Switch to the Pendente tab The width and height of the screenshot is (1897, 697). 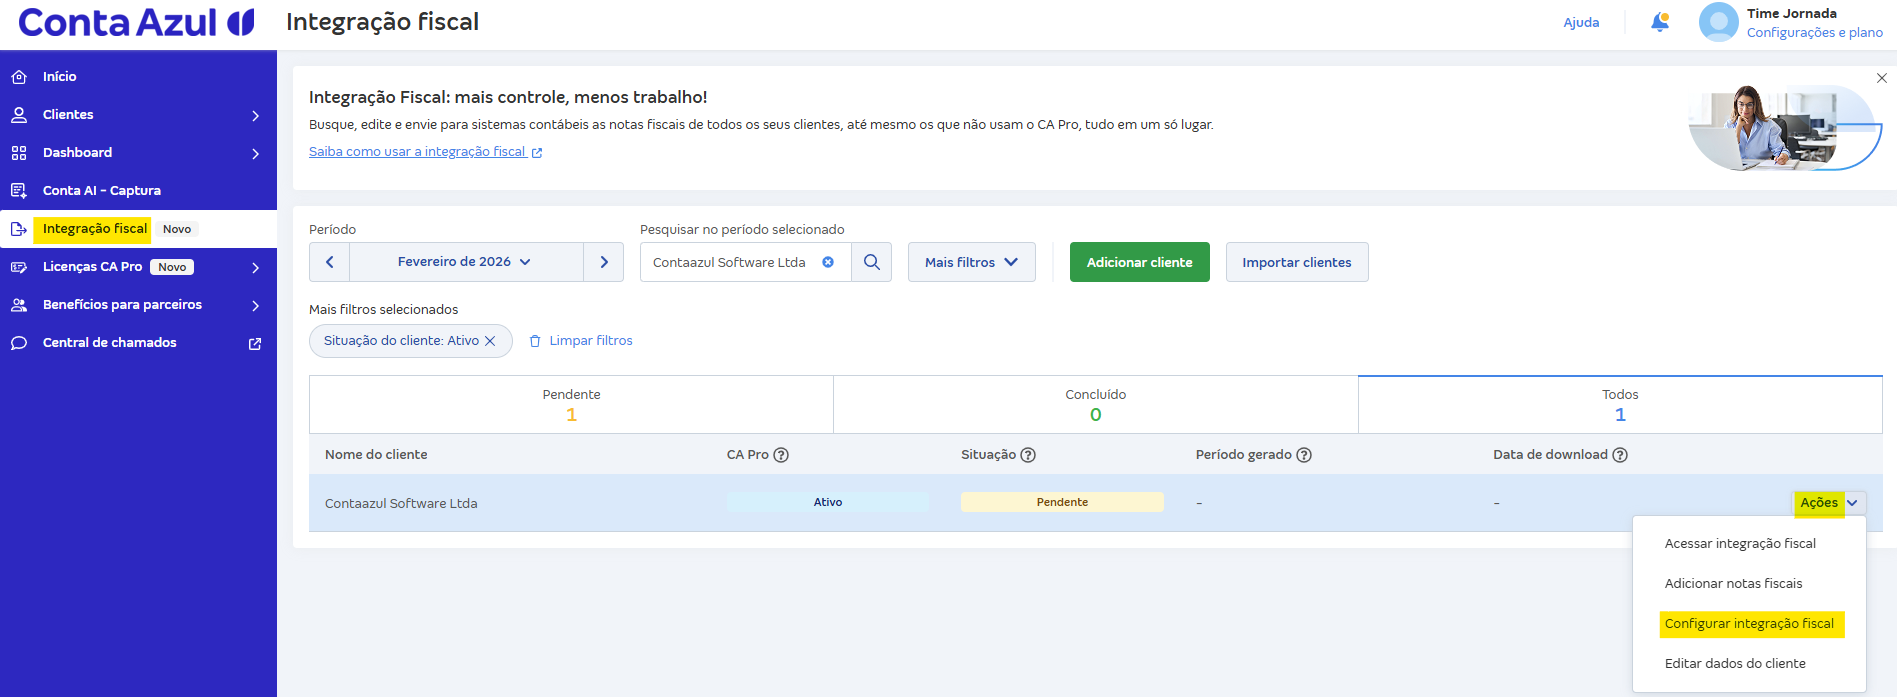click(x=571, y=405)
